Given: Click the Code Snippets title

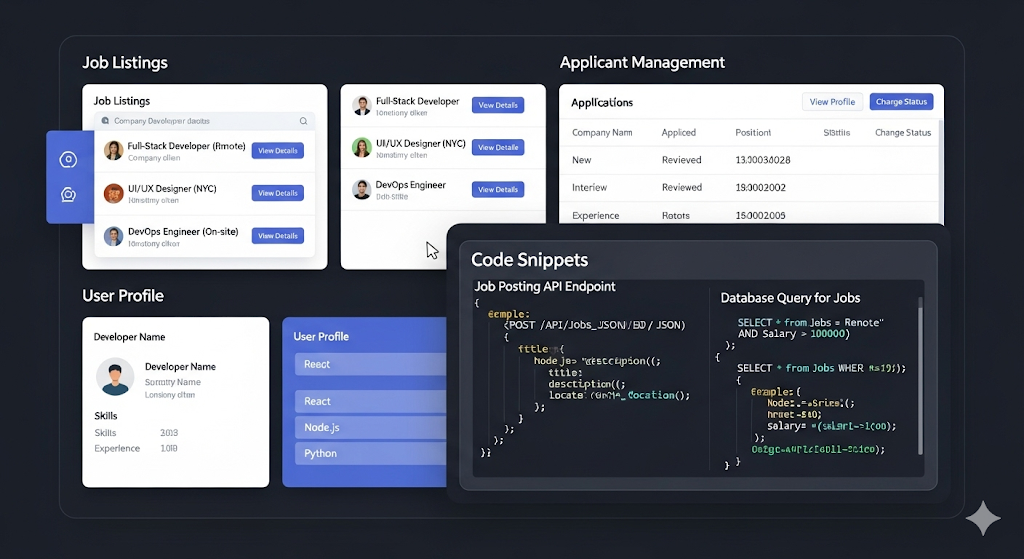Looking at the screenshot, I should pos(530,260).
